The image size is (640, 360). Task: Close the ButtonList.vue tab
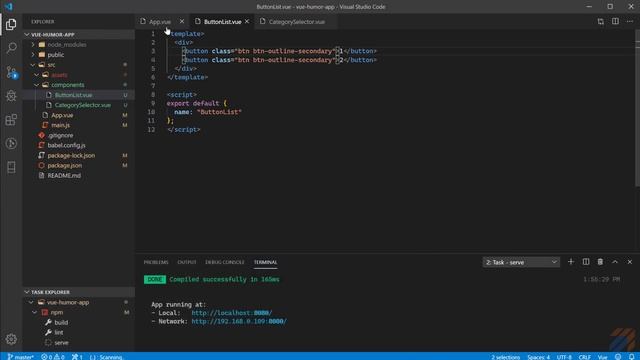tap(247, 21)
